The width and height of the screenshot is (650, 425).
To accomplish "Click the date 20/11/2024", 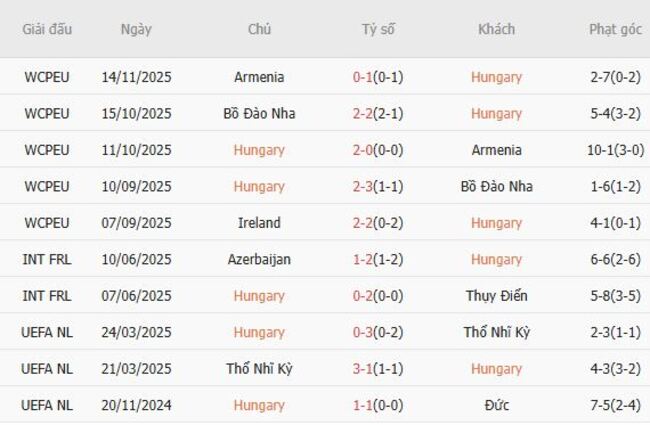I will pyautogui.click(x=136, y=405).
